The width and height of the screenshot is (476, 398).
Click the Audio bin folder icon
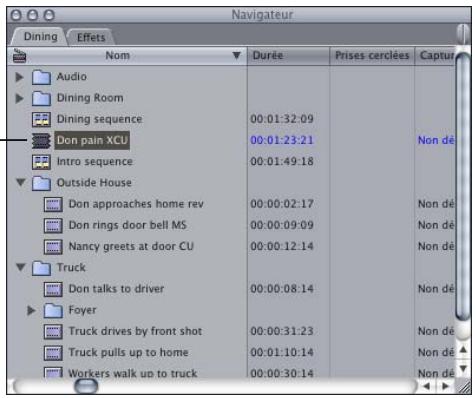41,77
